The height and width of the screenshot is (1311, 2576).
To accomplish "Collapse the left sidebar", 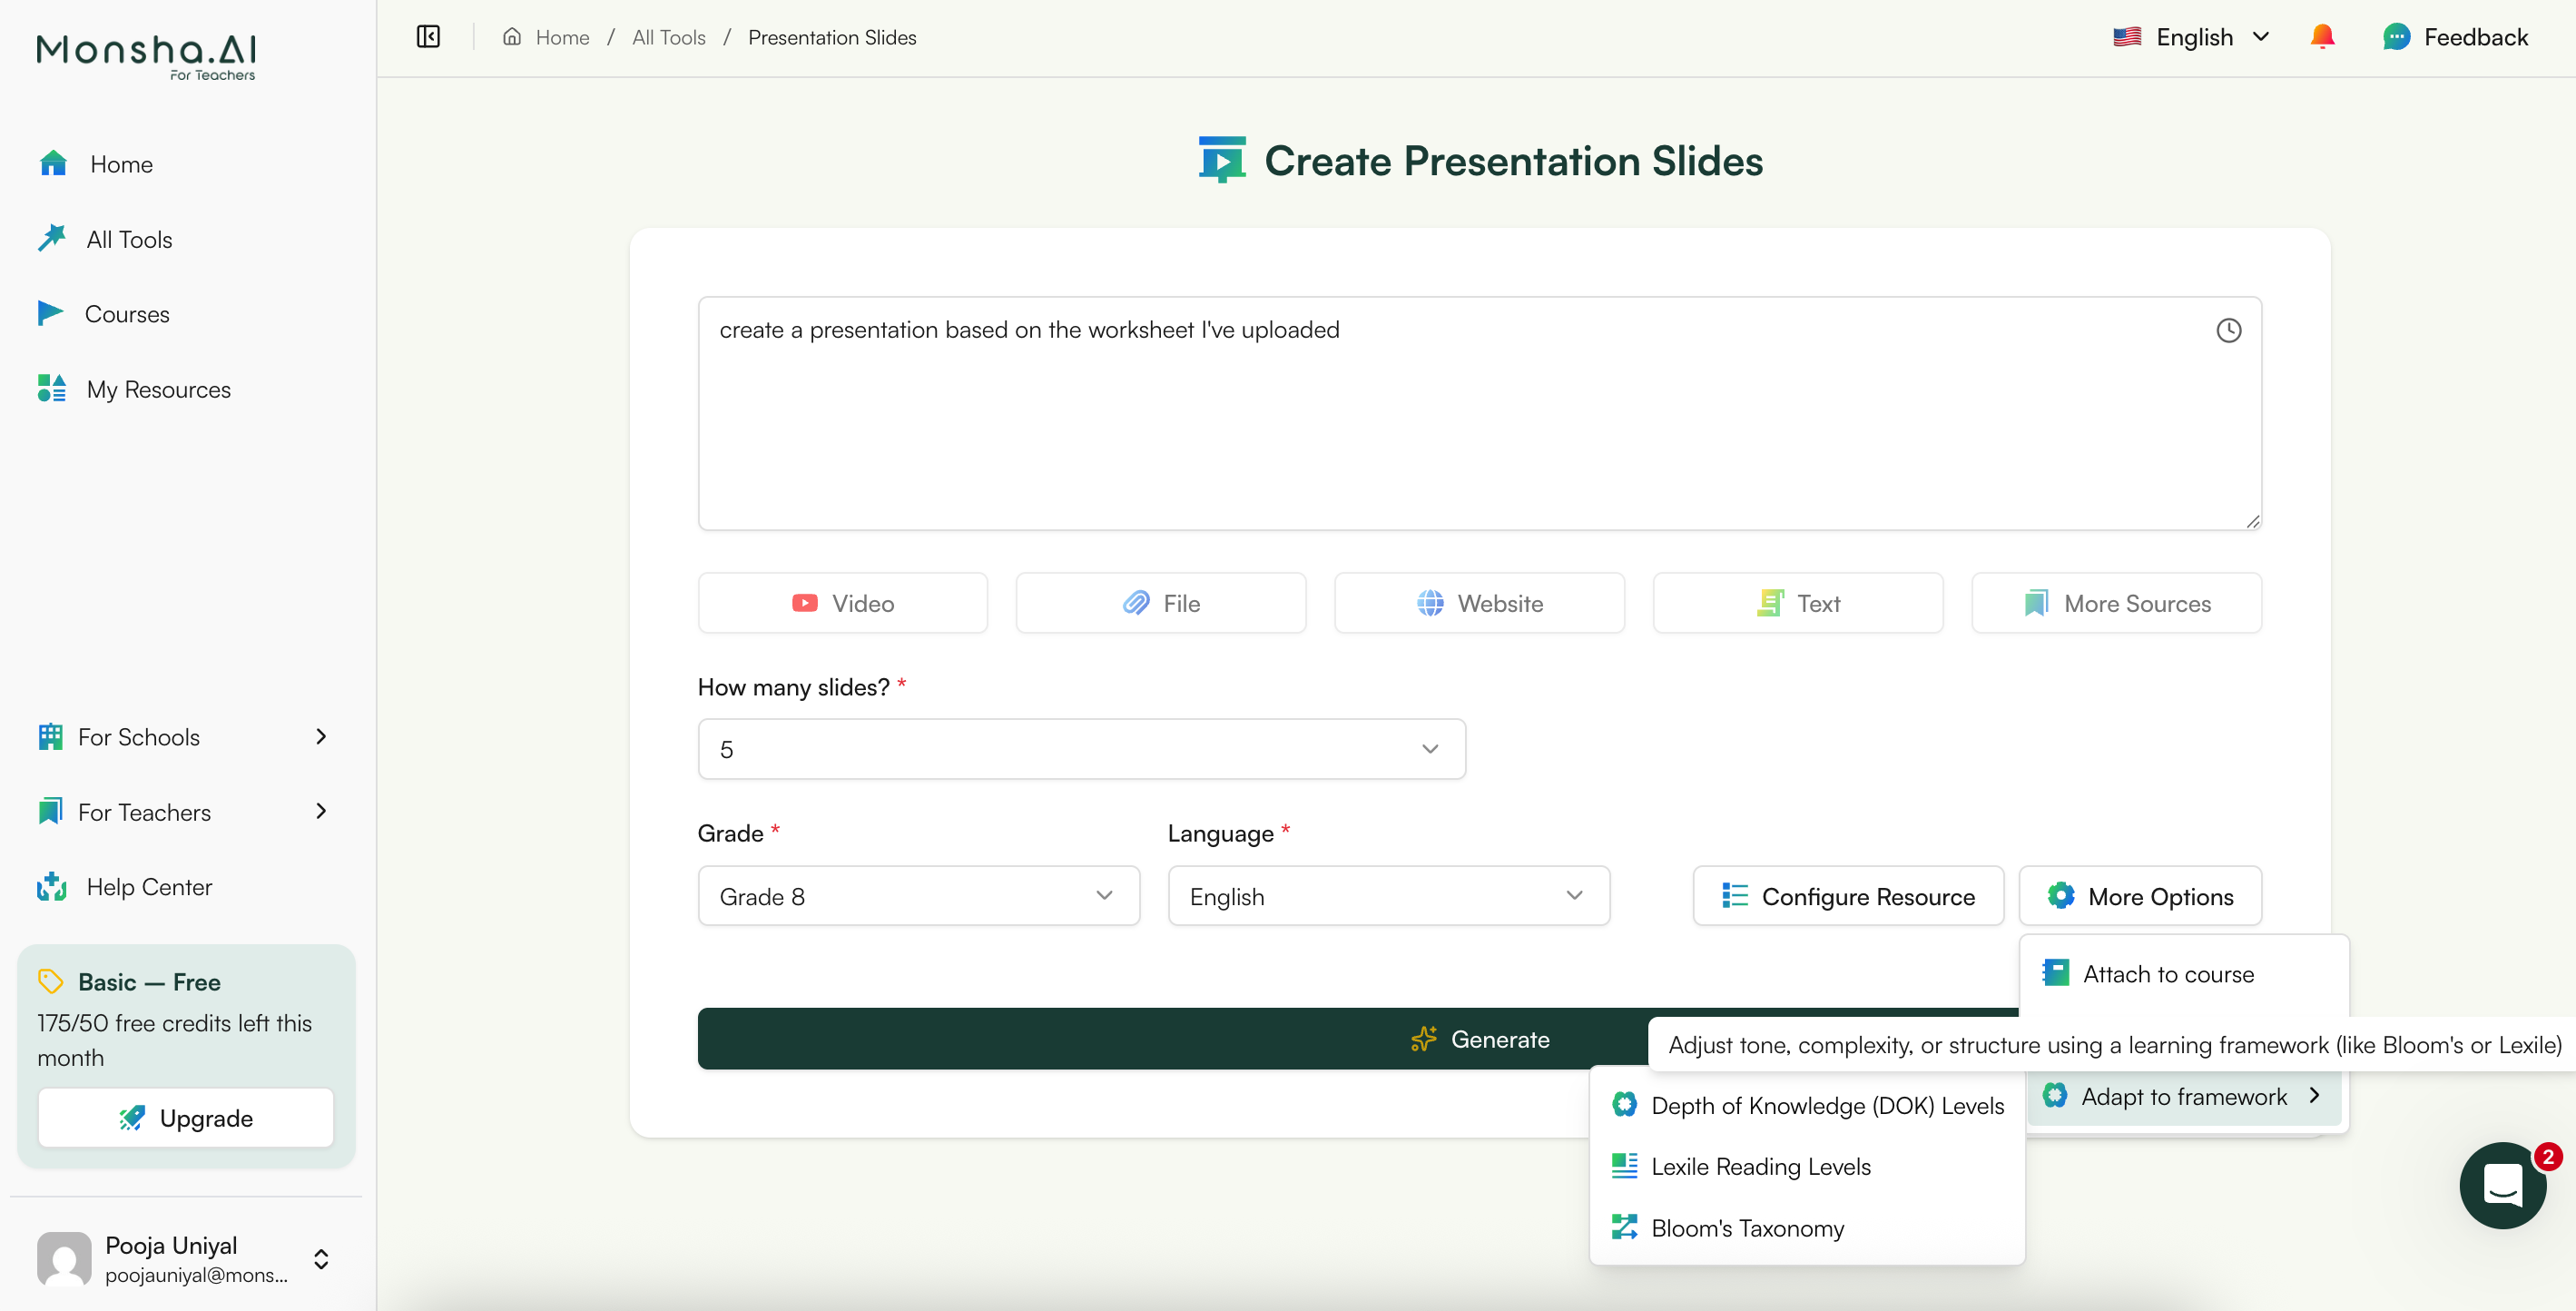I will tap(428, 36).
